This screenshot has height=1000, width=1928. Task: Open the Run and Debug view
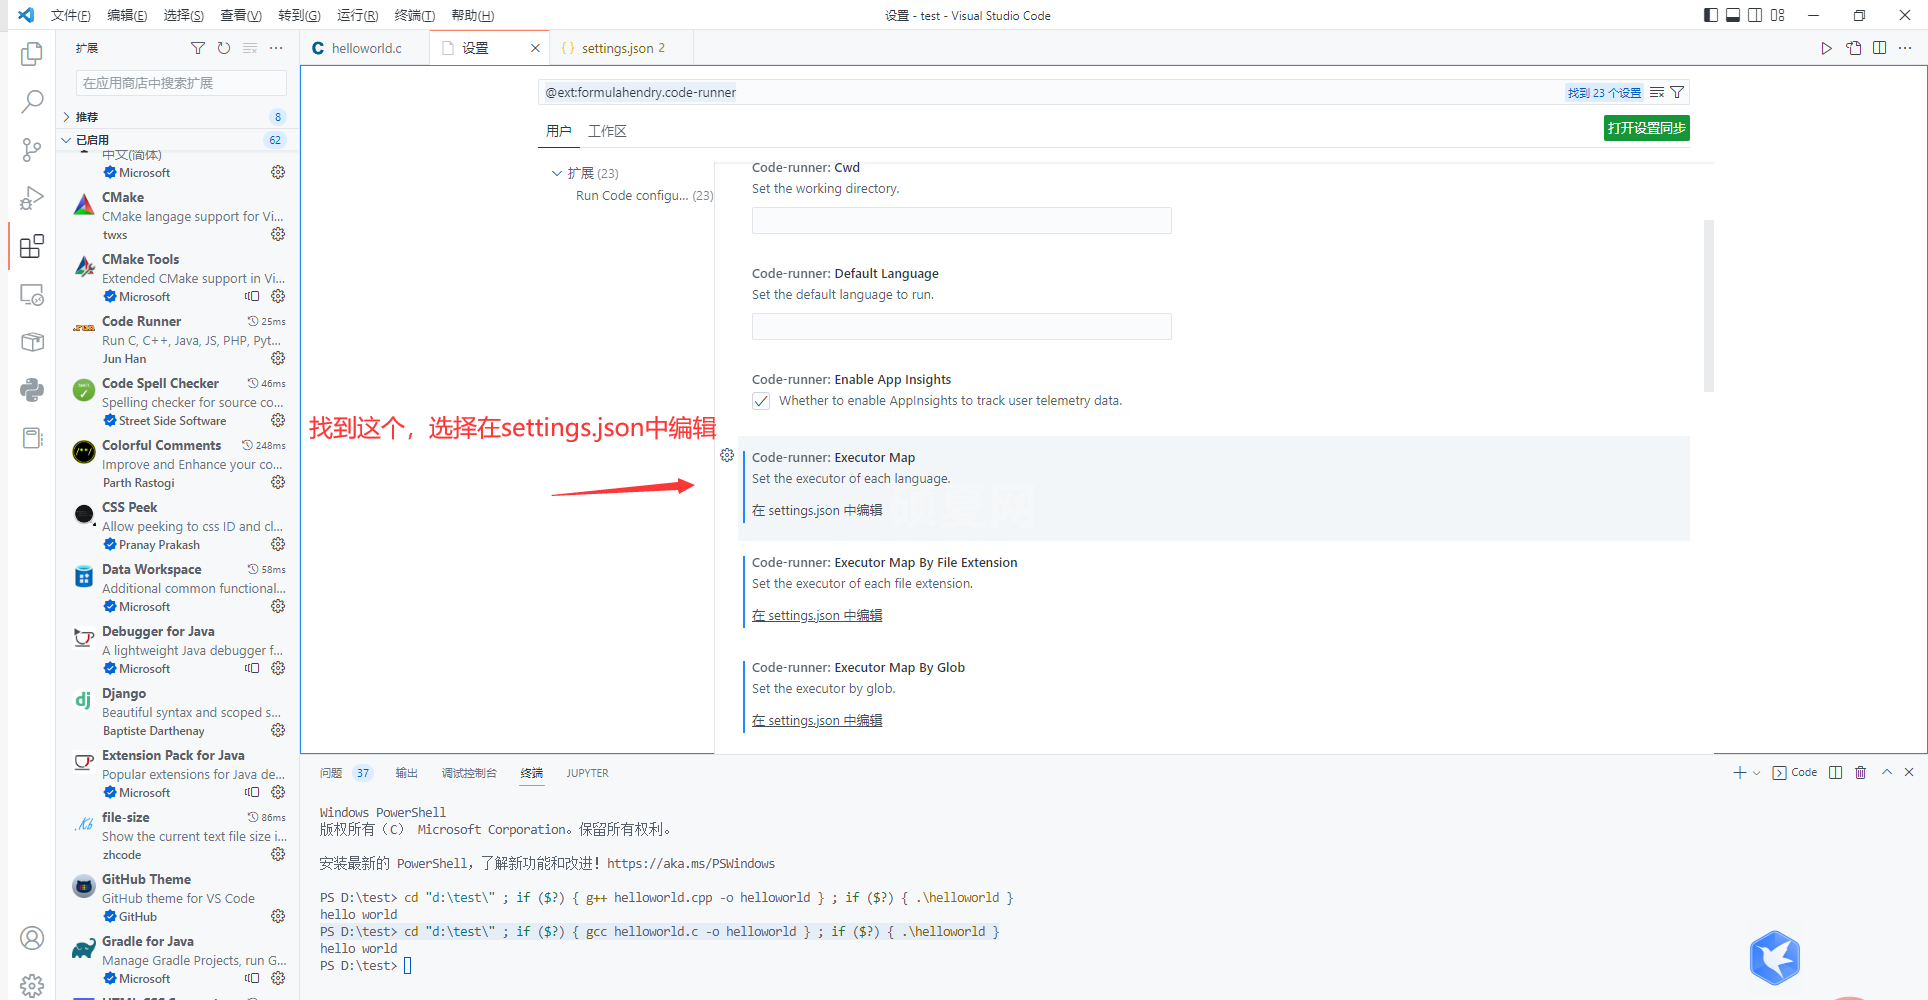coord(32,198)
